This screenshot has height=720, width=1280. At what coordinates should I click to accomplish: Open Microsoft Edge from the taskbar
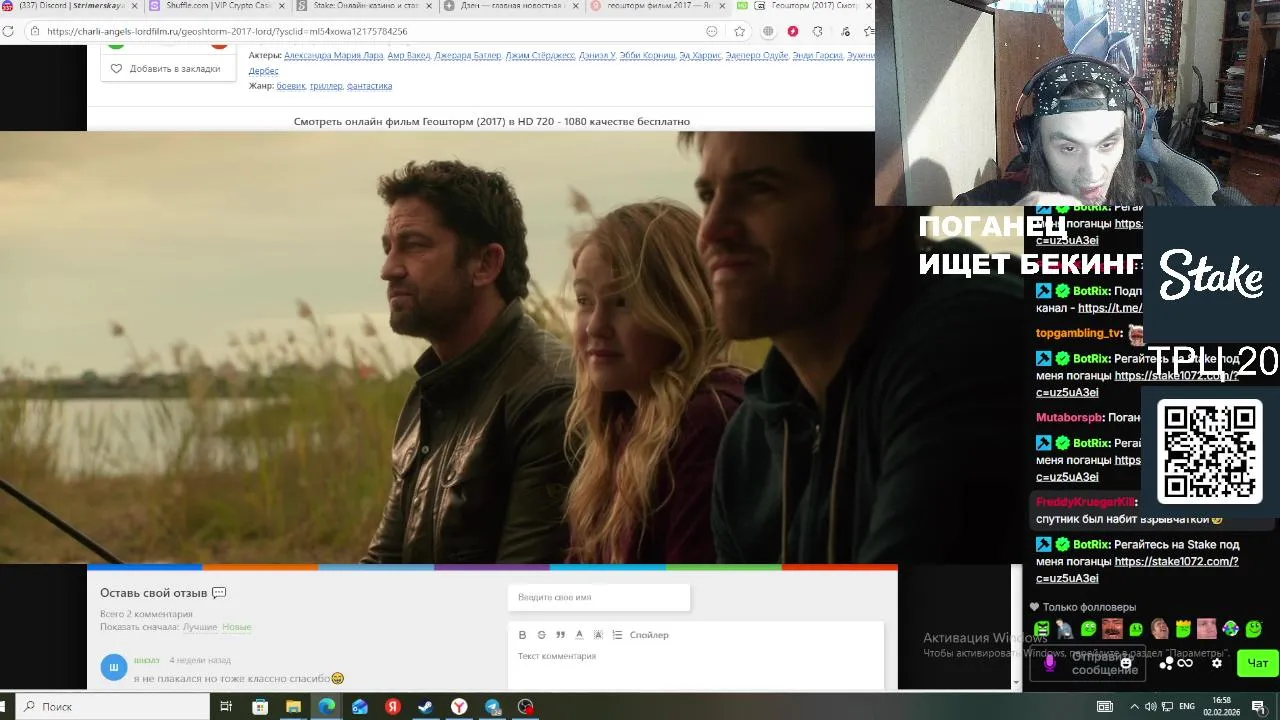(x=326, y=707)
